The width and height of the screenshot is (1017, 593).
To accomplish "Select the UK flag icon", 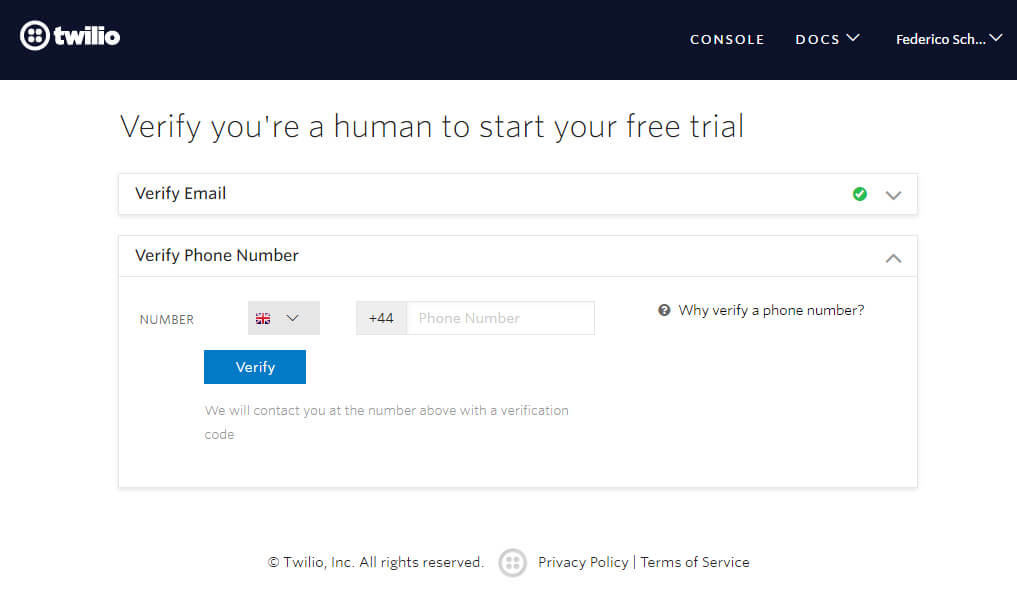I will 263,319.
